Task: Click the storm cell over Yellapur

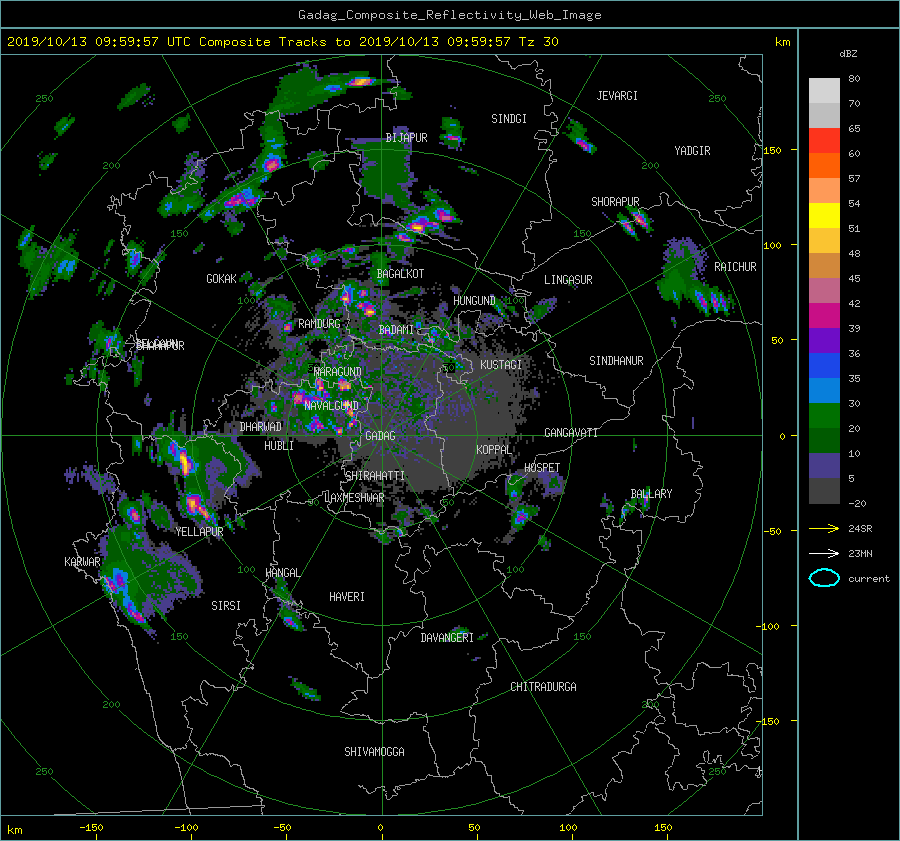Action: coord(197,505)
